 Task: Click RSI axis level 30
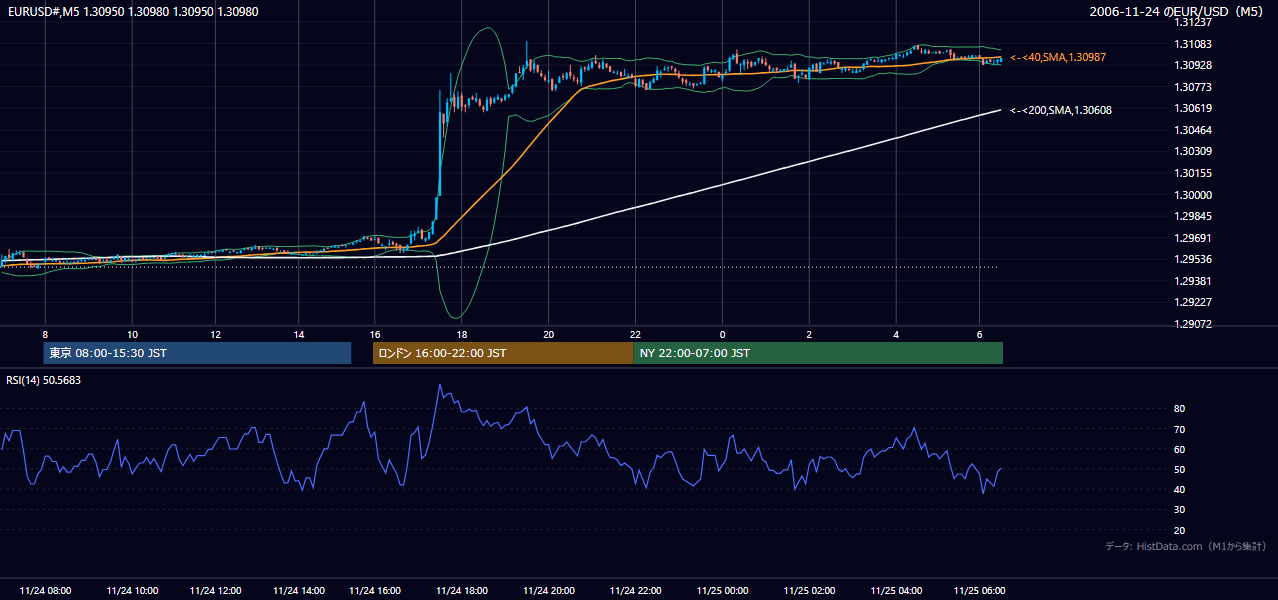[1180, 510]
